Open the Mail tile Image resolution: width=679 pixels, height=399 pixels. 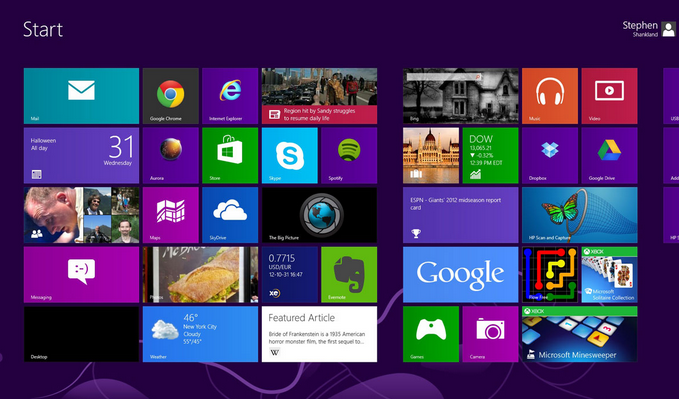click(81, 96)
